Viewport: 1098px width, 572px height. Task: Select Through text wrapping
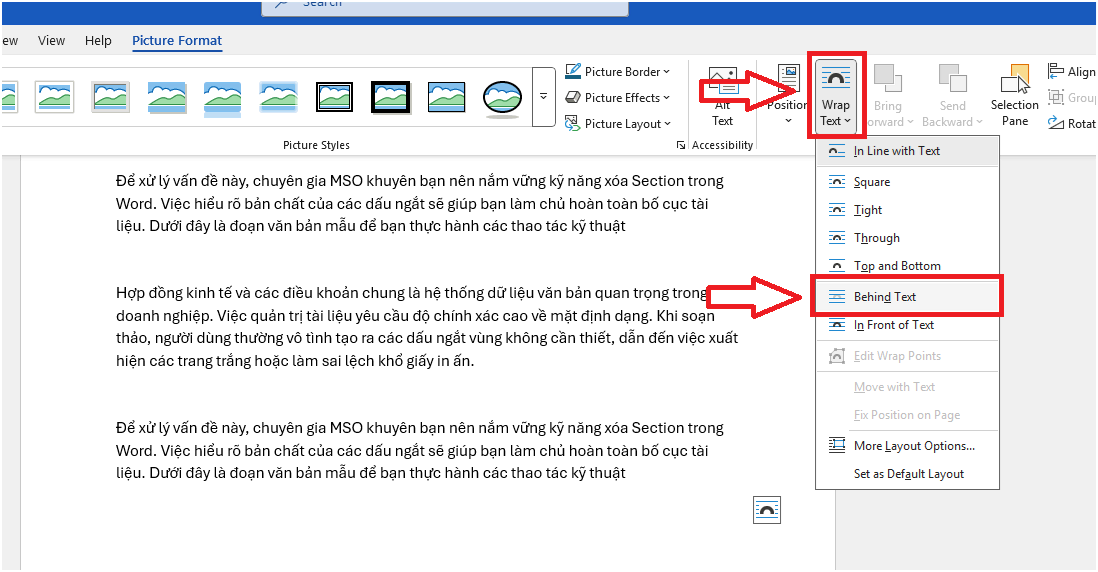(908, 238)
